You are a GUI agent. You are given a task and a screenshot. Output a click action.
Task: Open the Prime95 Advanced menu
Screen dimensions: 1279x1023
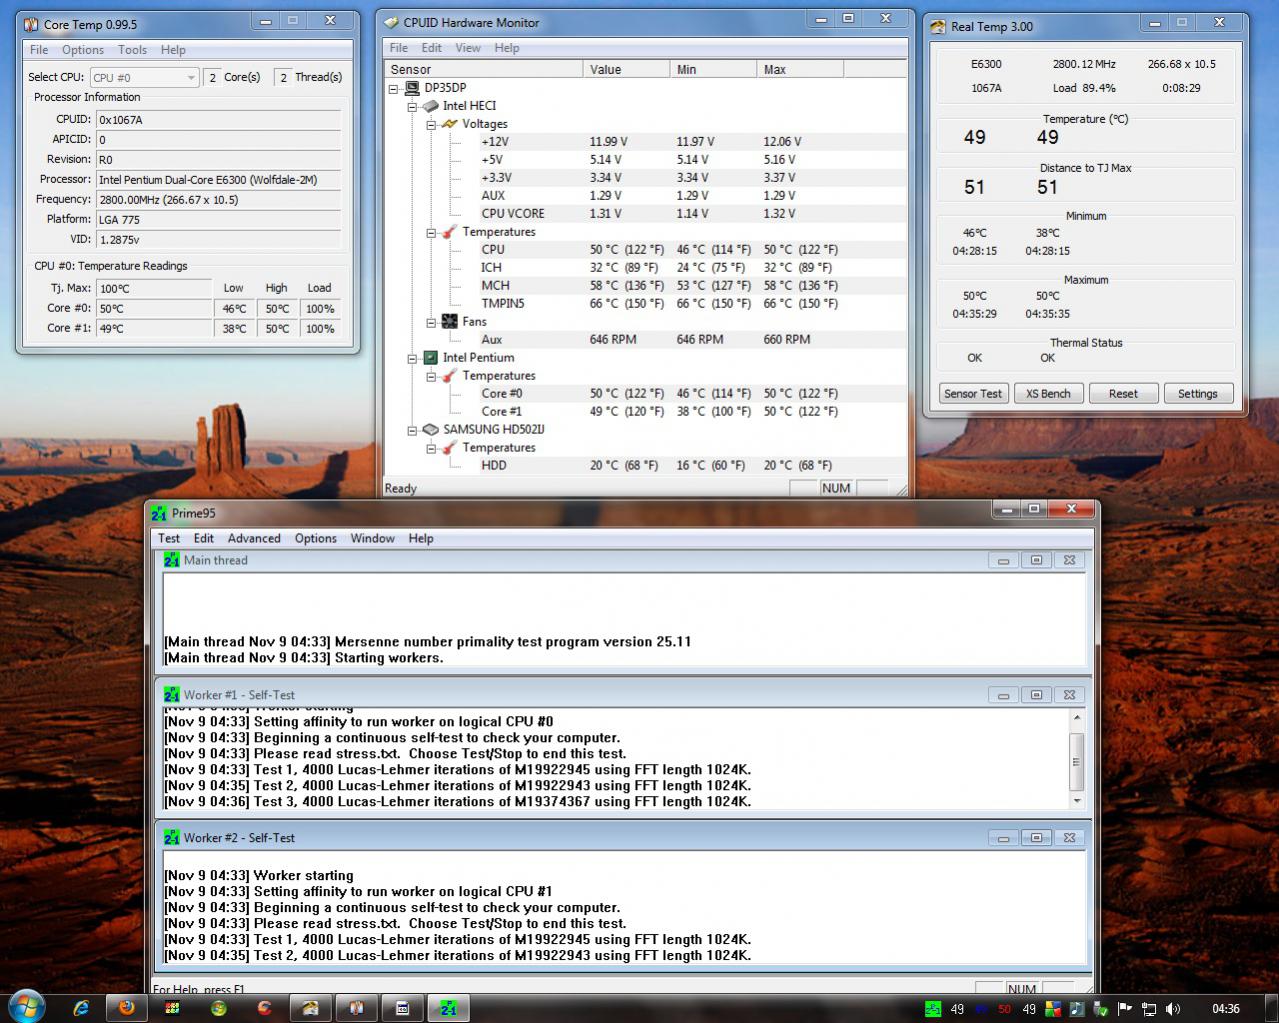254,538
